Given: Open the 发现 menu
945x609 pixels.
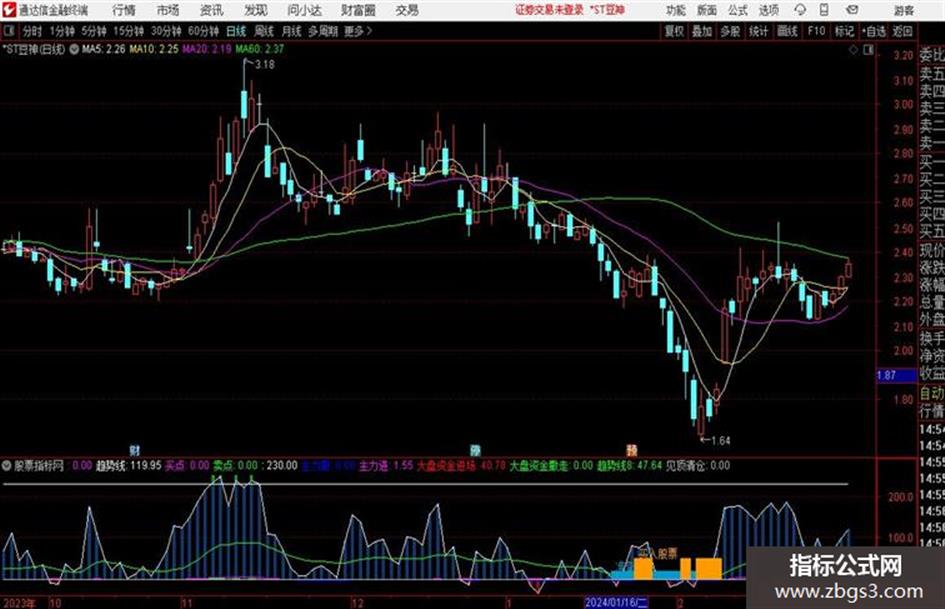Looking at the screenshot, I should [256, 10].
